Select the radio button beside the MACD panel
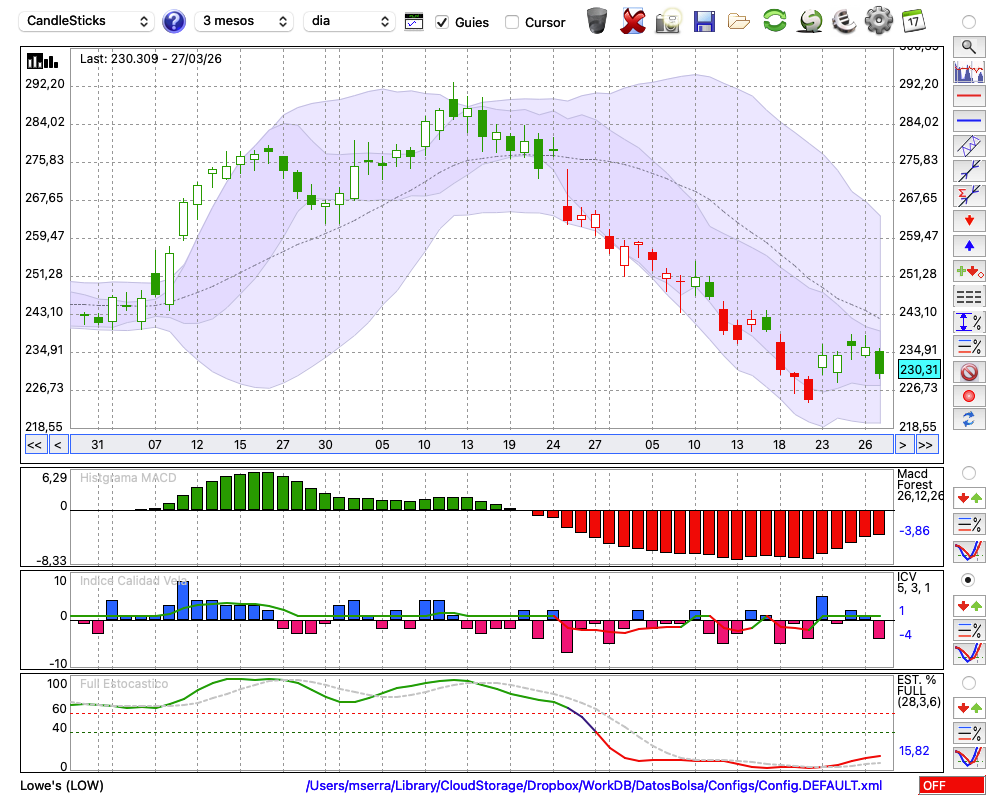 point(968,472)
